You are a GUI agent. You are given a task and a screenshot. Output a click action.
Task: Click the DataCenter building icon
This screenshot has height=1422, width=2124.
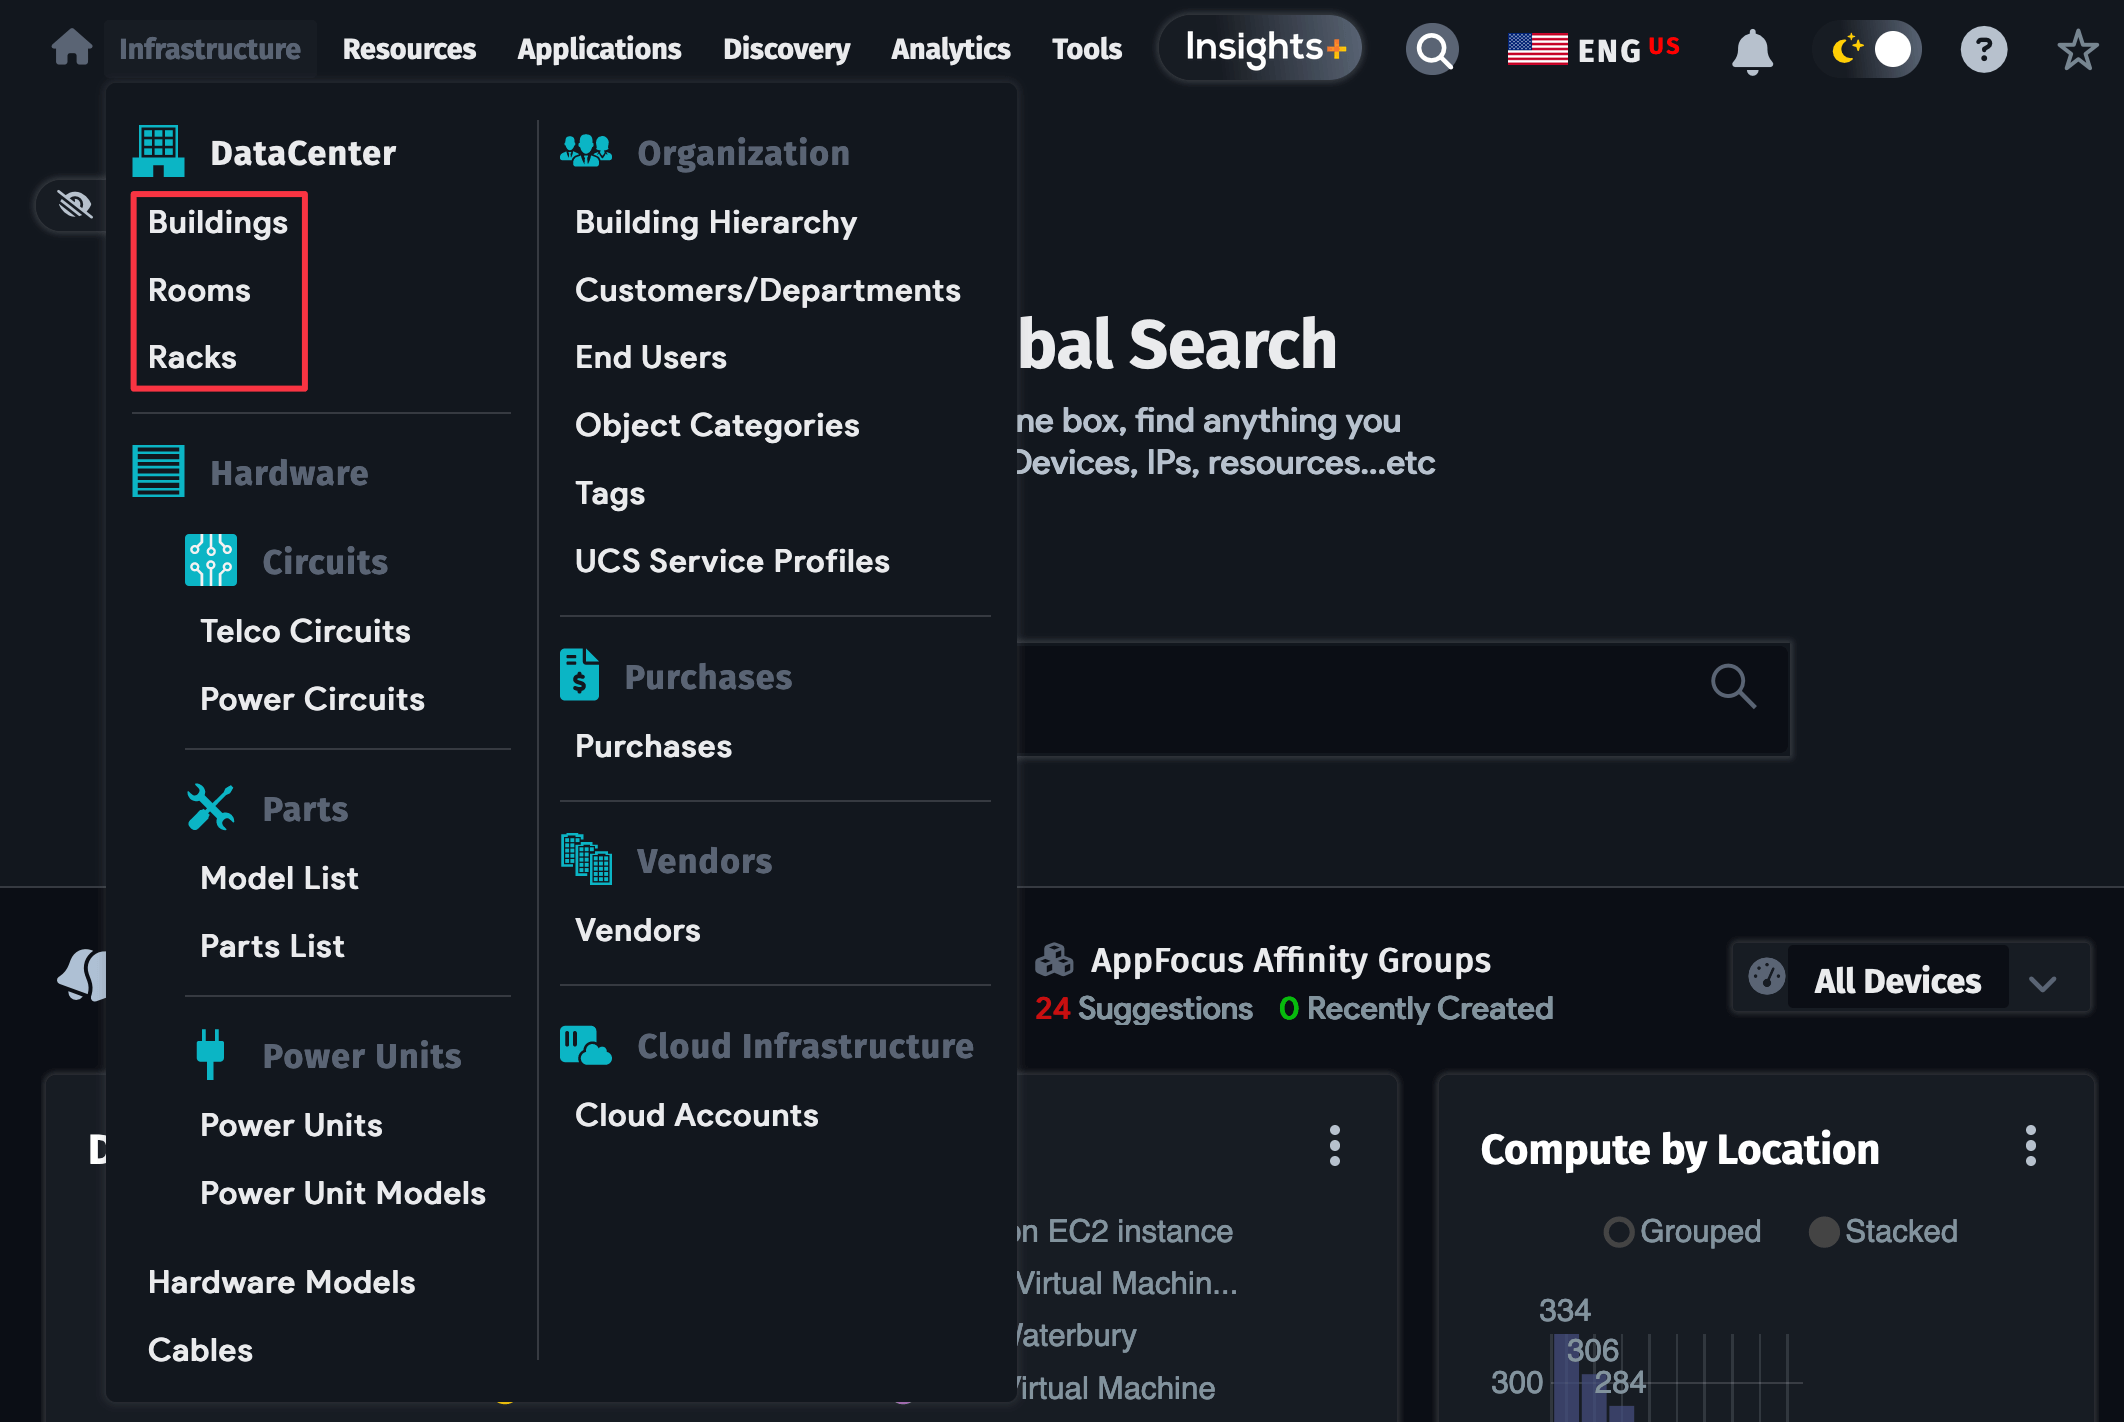[x=158, y=152]
